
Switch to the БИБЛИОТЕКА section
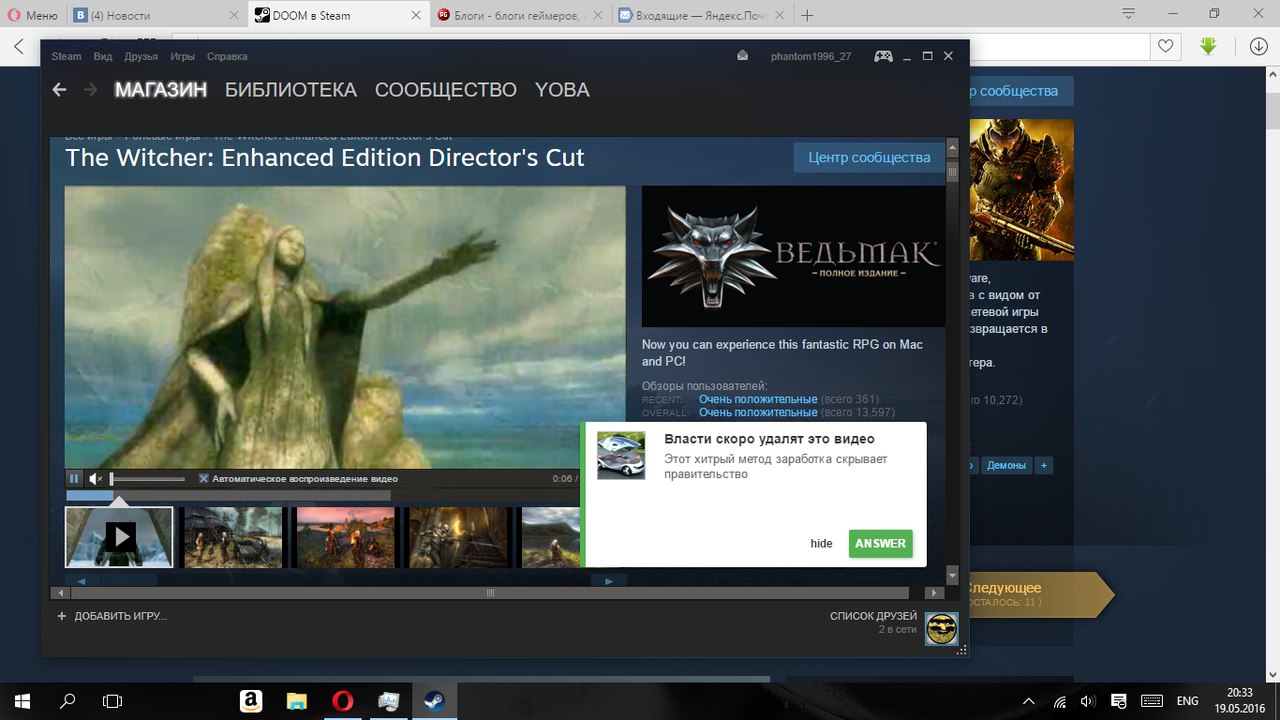coord(291,90)
